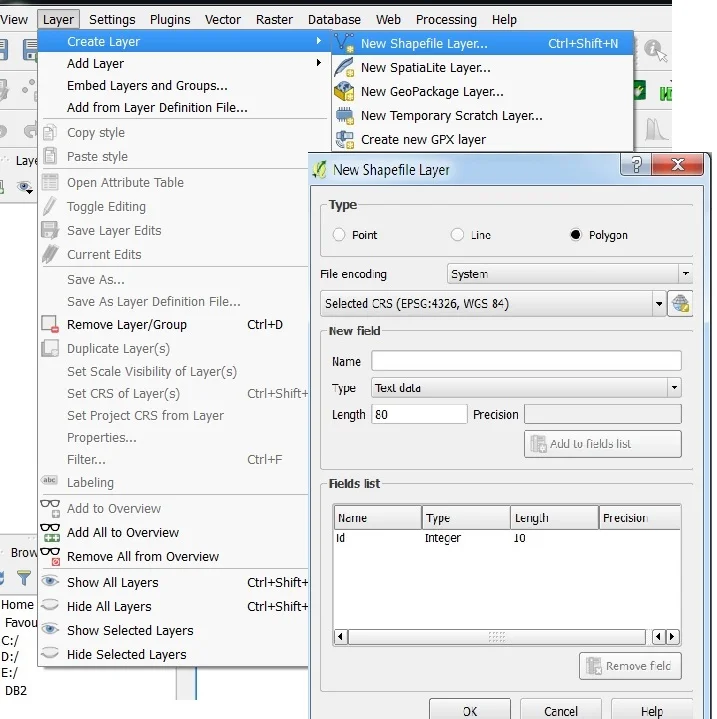Screen dimensions: 717x719
Task: Click the Show All Layers eye icon
Action: click(x=50, y=583)
